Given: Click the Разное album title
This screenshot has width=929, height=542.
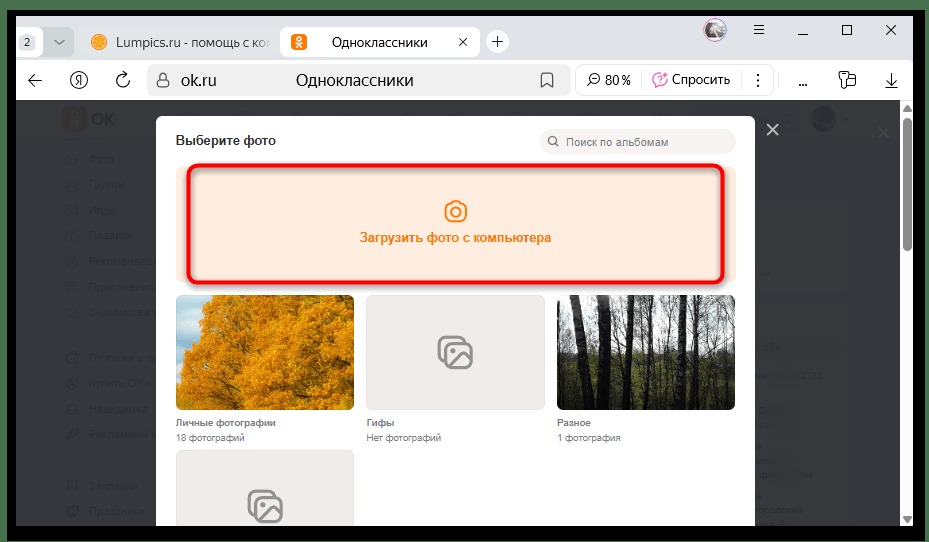Looking at the screenshot, I should pos(574,422).
